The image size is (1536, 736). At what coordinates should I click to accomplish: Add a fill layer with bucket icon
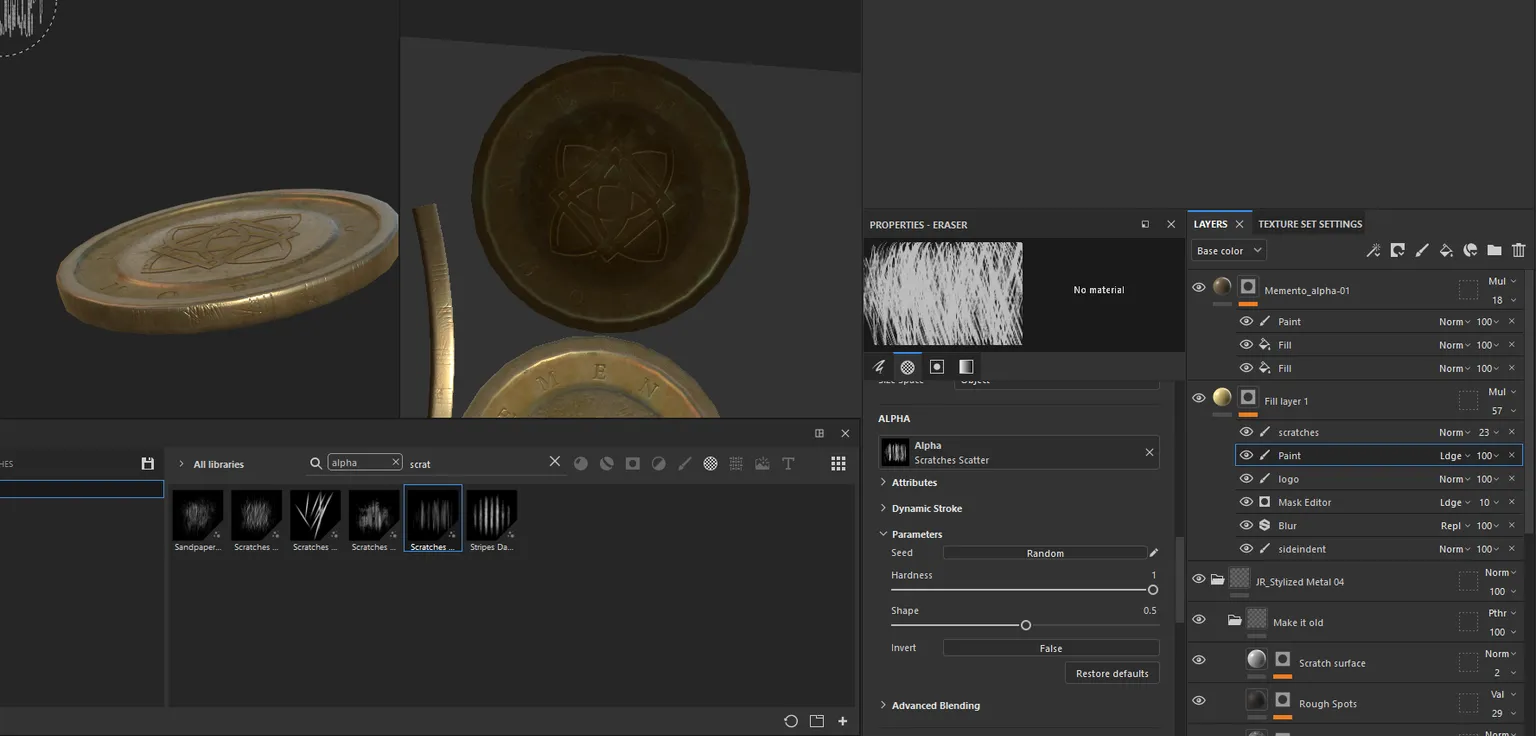(x=1446, y=250)
